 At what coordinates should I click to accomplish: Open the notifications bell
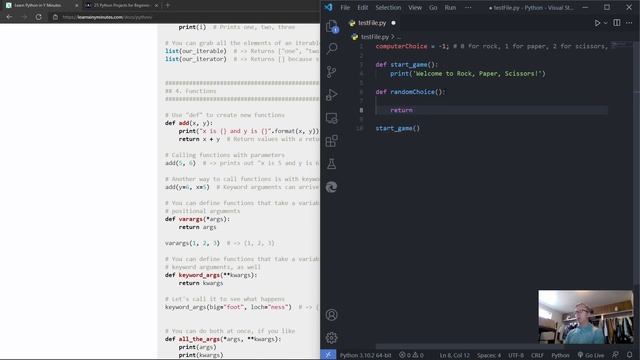629,355
